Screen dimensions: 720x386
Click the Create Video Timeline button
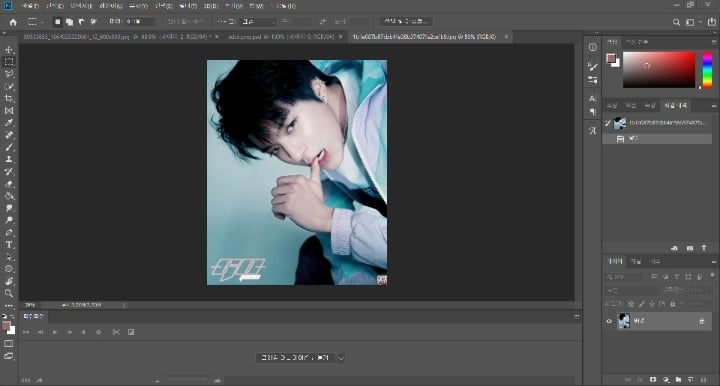point(295,358)
